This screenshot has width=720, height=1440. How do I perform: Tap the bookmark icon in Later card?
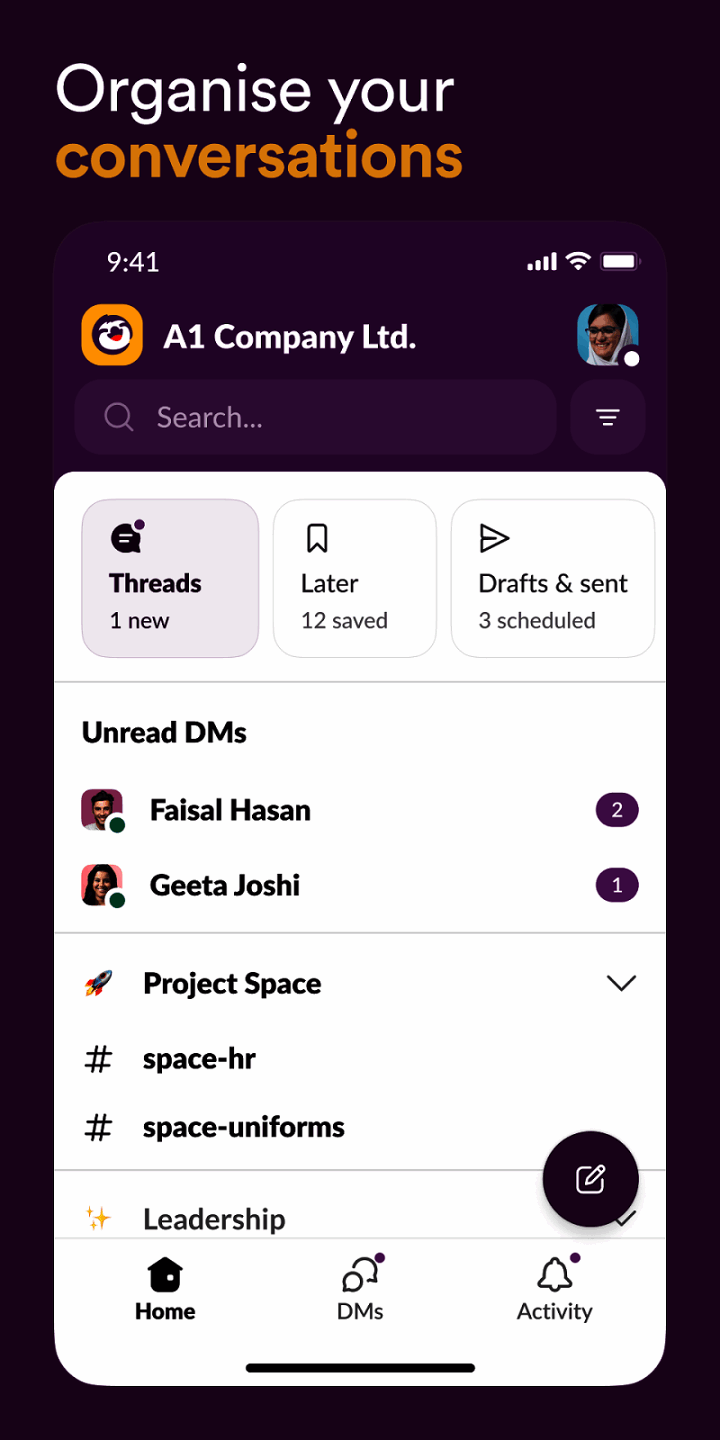pos(316,537)
